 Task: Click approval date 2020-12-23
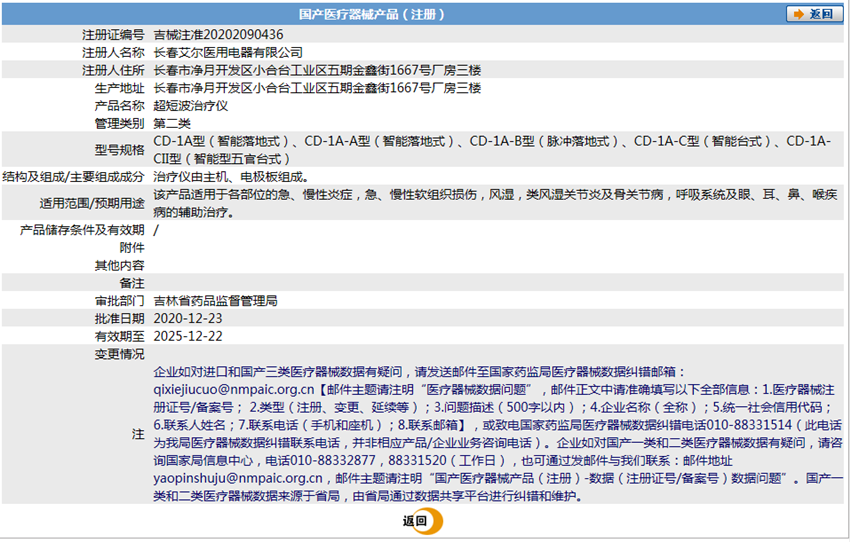point(188,319)
